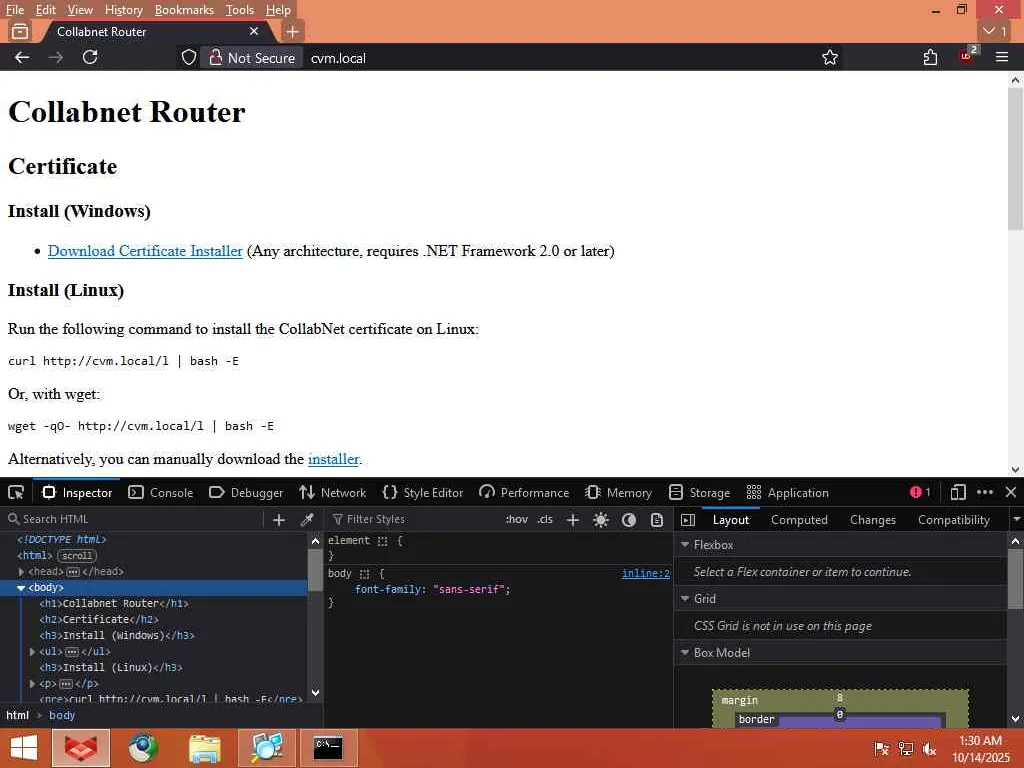Bookmark this page with the star

[830, 57]
